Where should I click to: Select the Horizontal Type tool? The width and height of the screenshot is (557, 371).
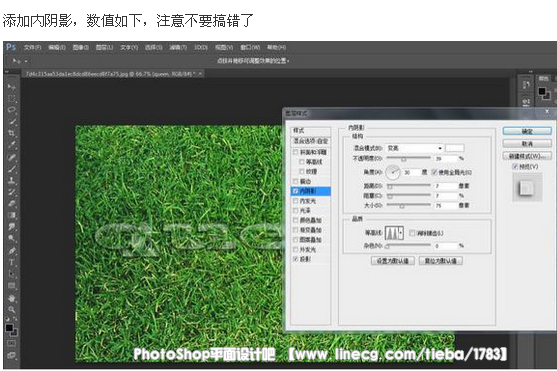point(11,262)
